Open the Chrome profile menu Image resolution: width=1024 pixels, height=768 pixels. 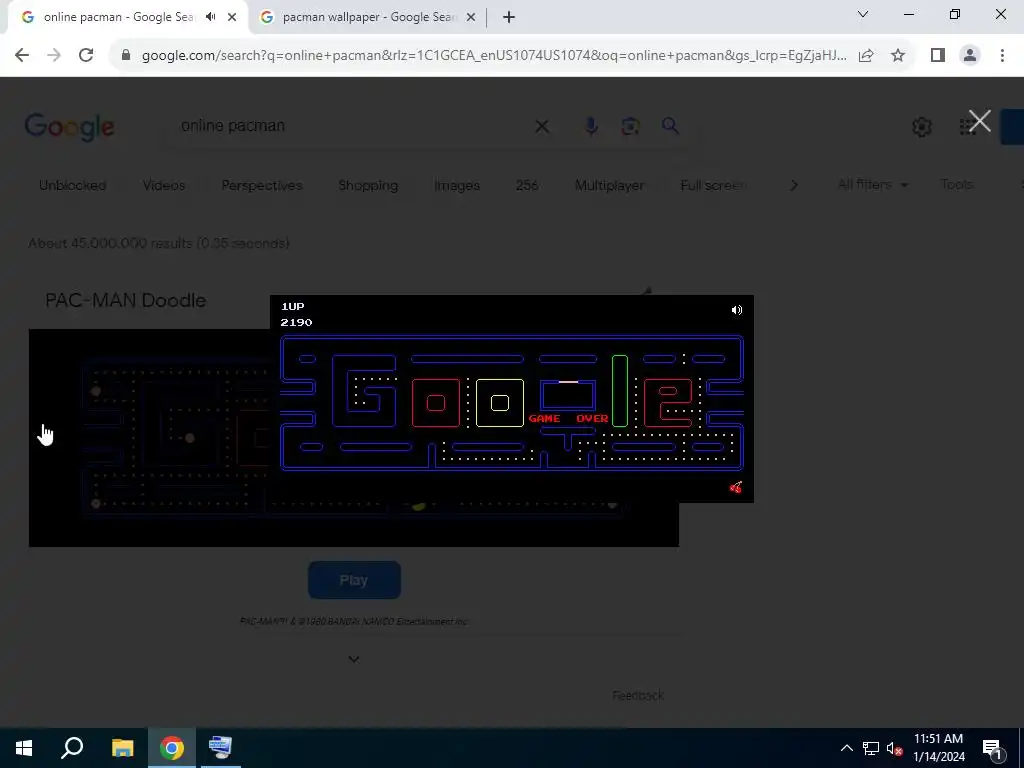tap(970, 56)
